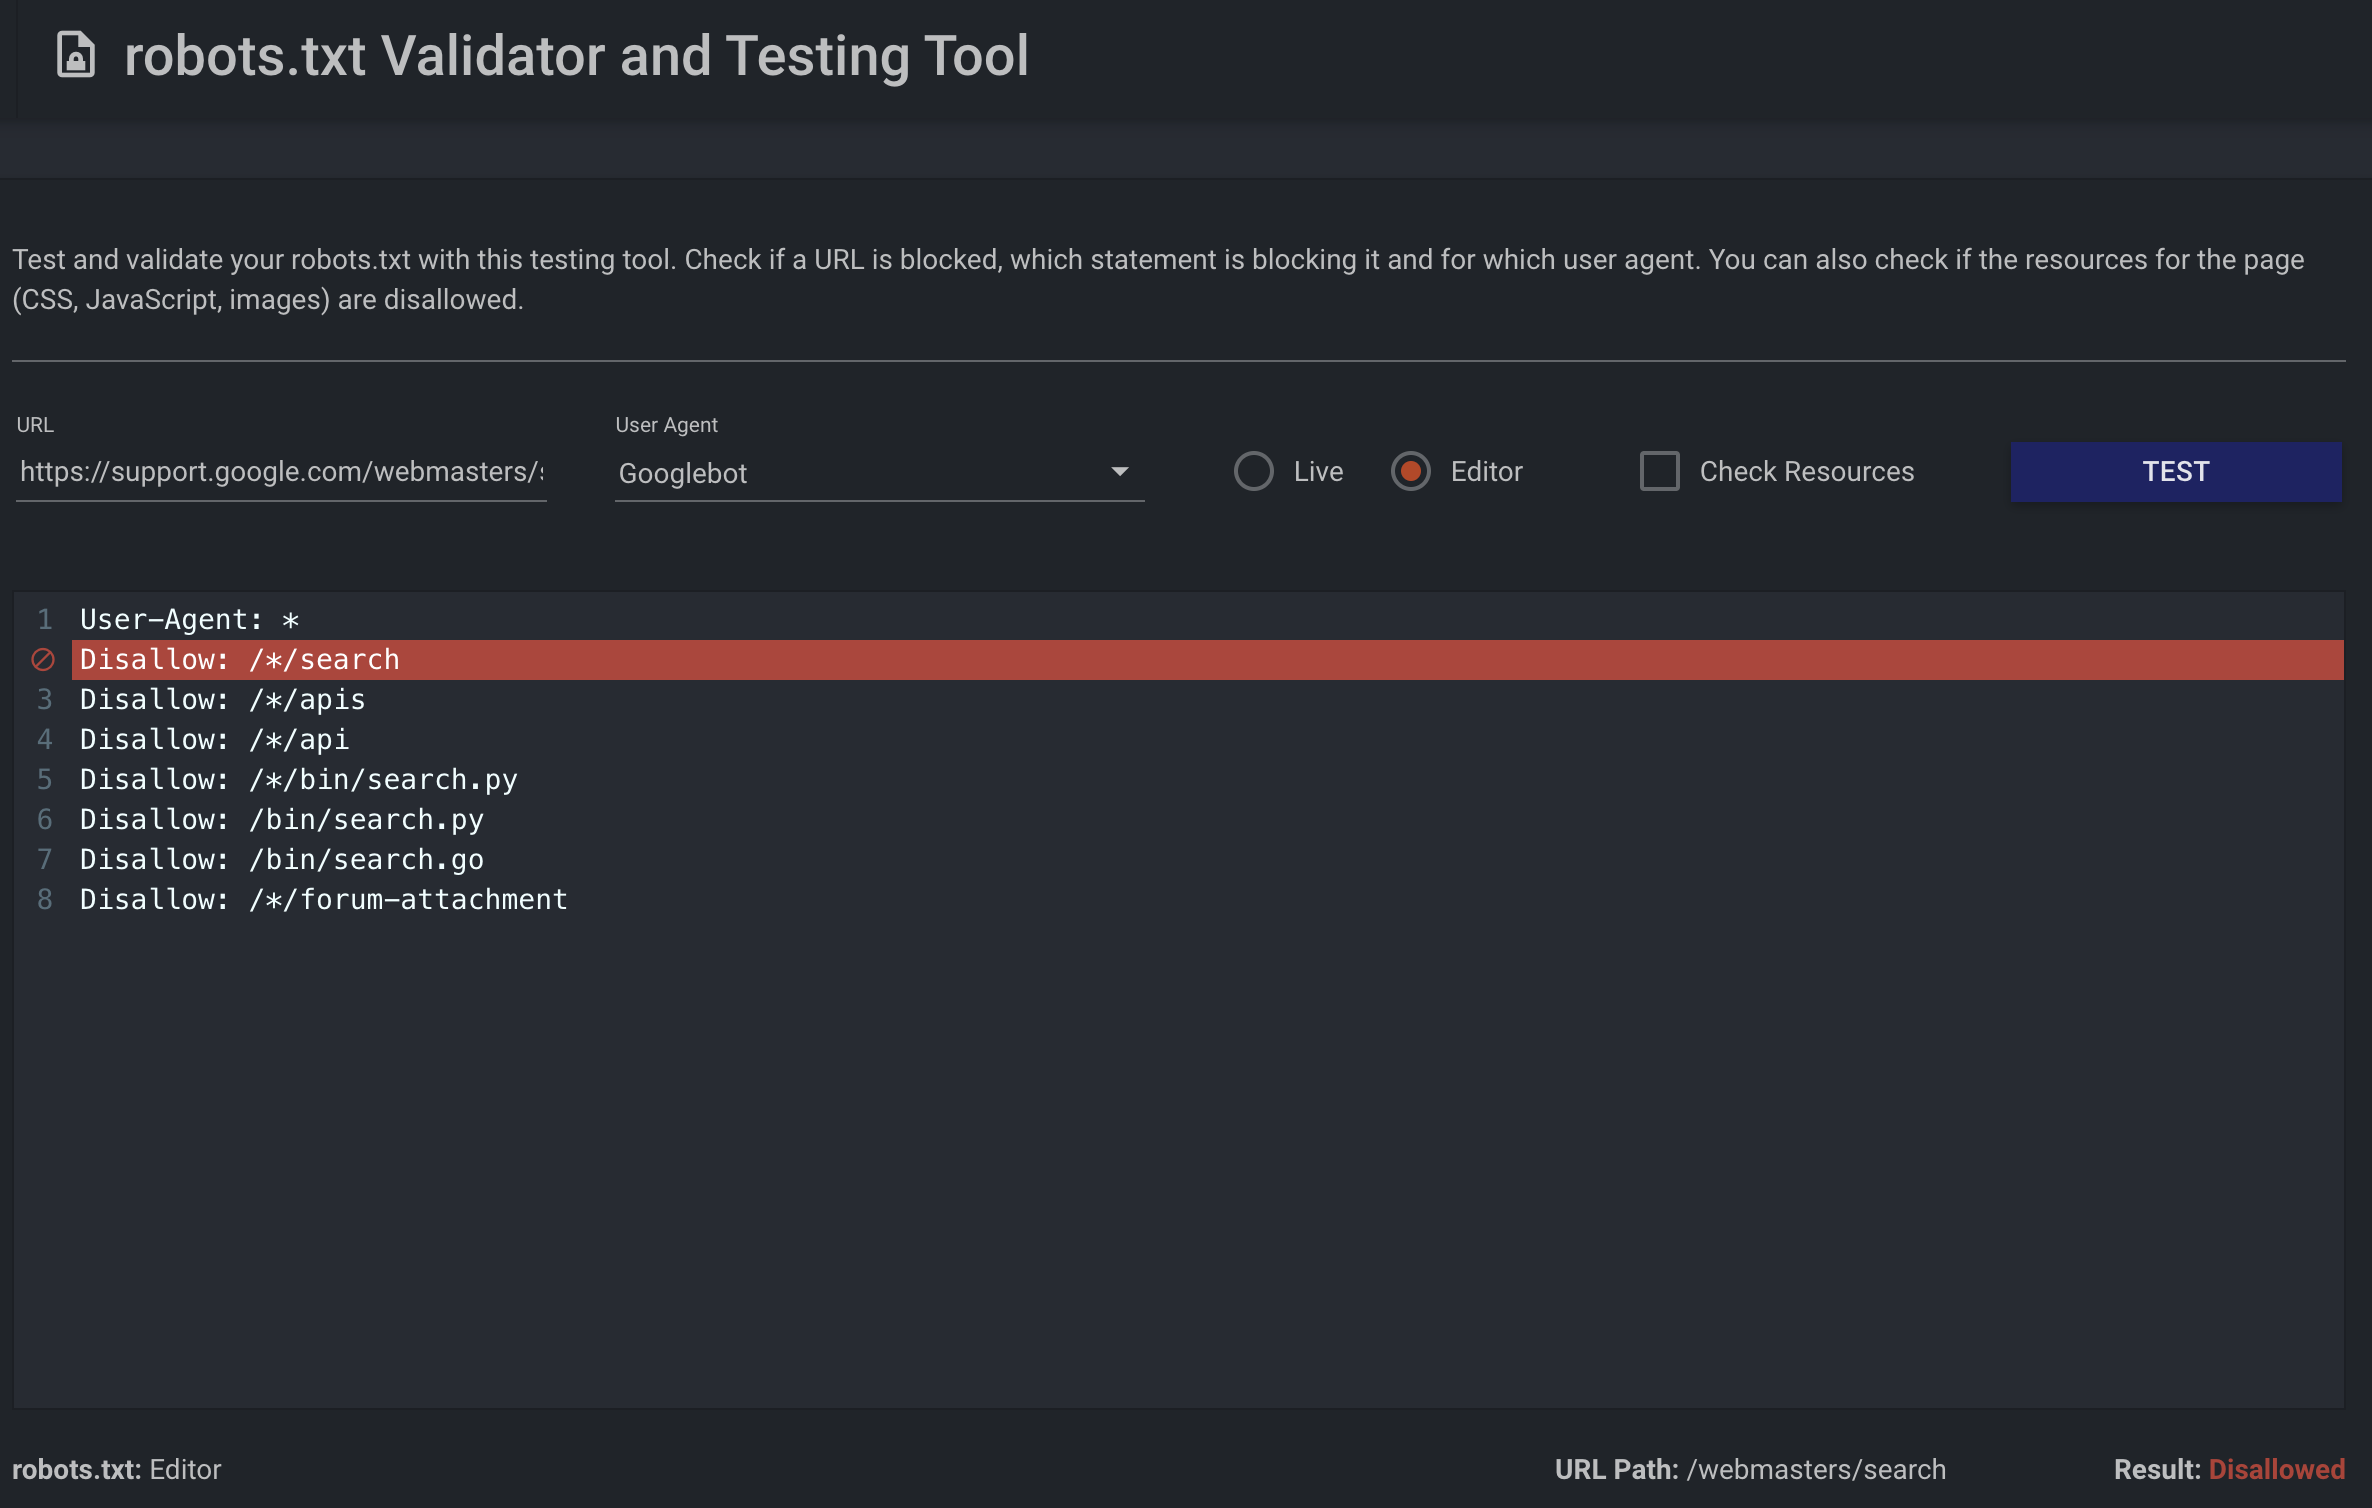The image size is (2372, 1508).
Task: Click the robots.txt file icon in header
Action: 76,55
